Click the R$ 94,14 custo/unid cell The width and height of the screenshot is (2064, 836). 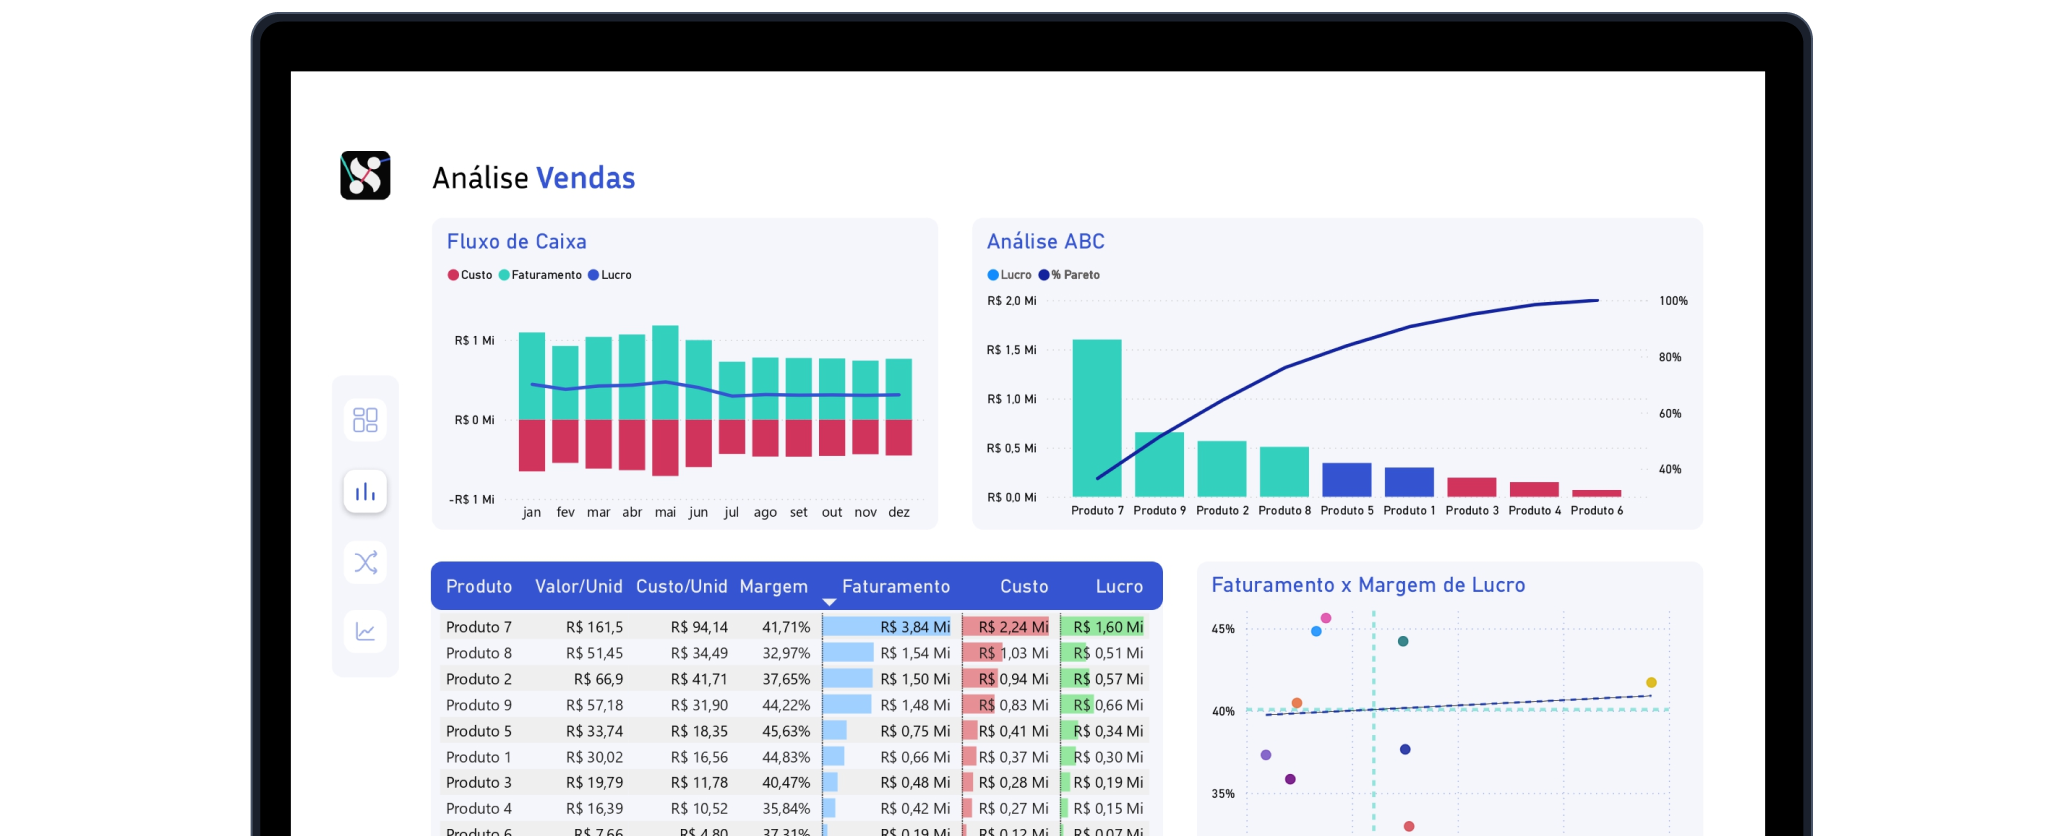click(x=699, y=627)
